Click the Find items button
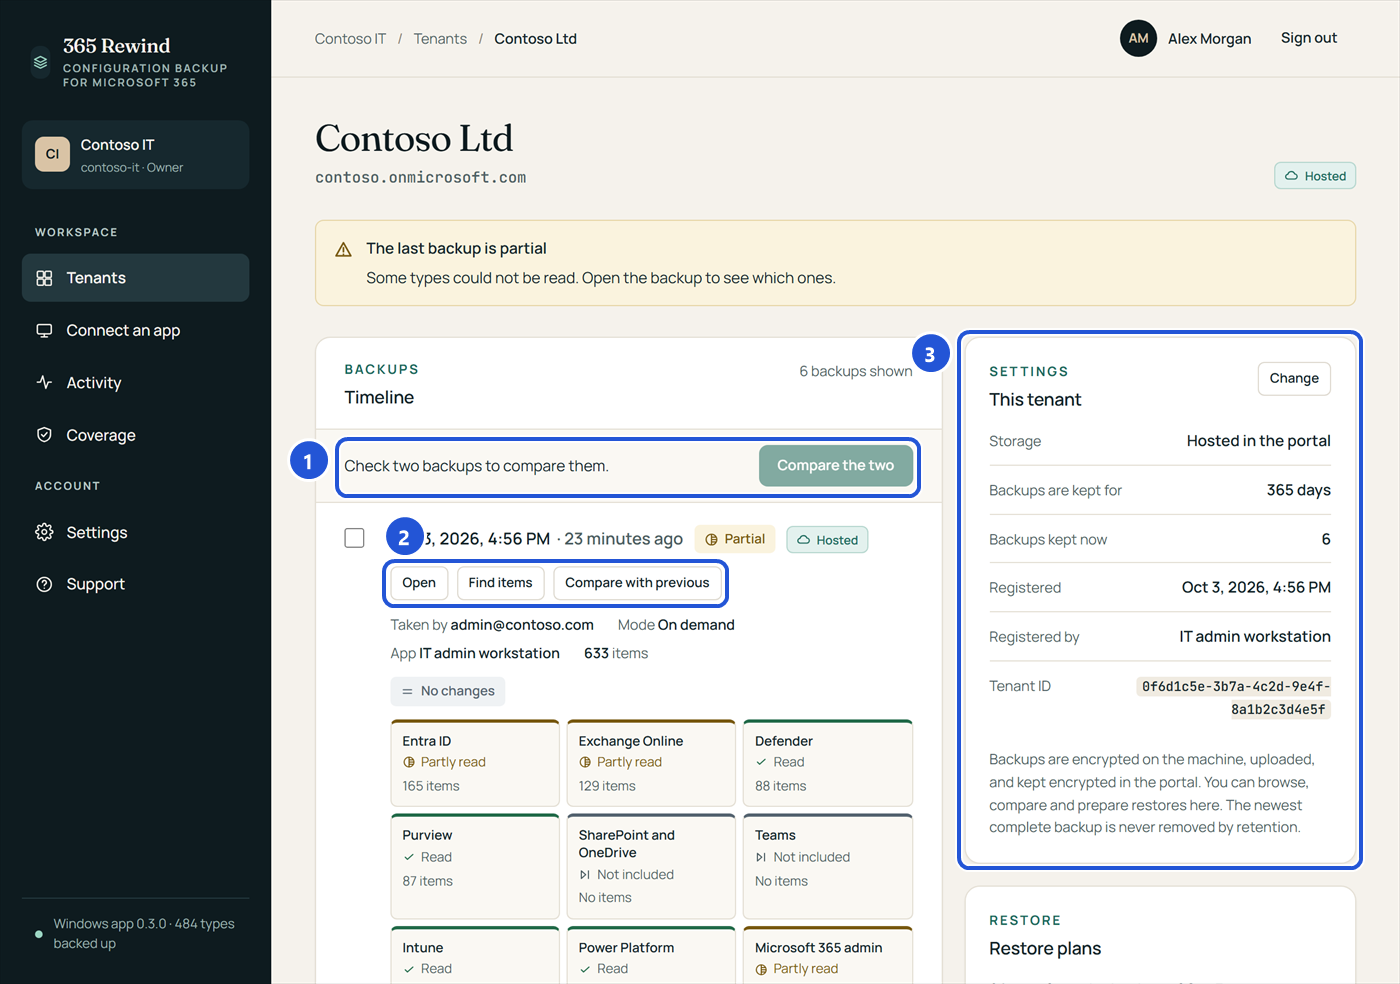1400x984 pixels. (x=500, y=583)
